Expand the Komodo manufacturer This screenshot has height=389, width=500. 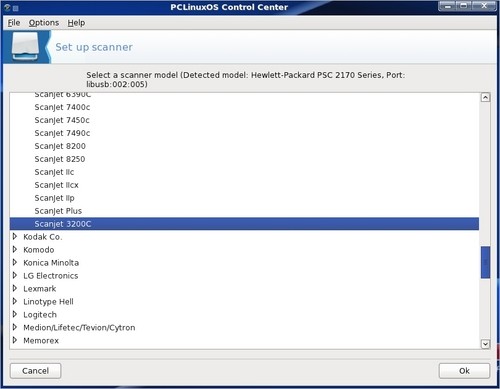pyautogui.click(x=15, y=249)
